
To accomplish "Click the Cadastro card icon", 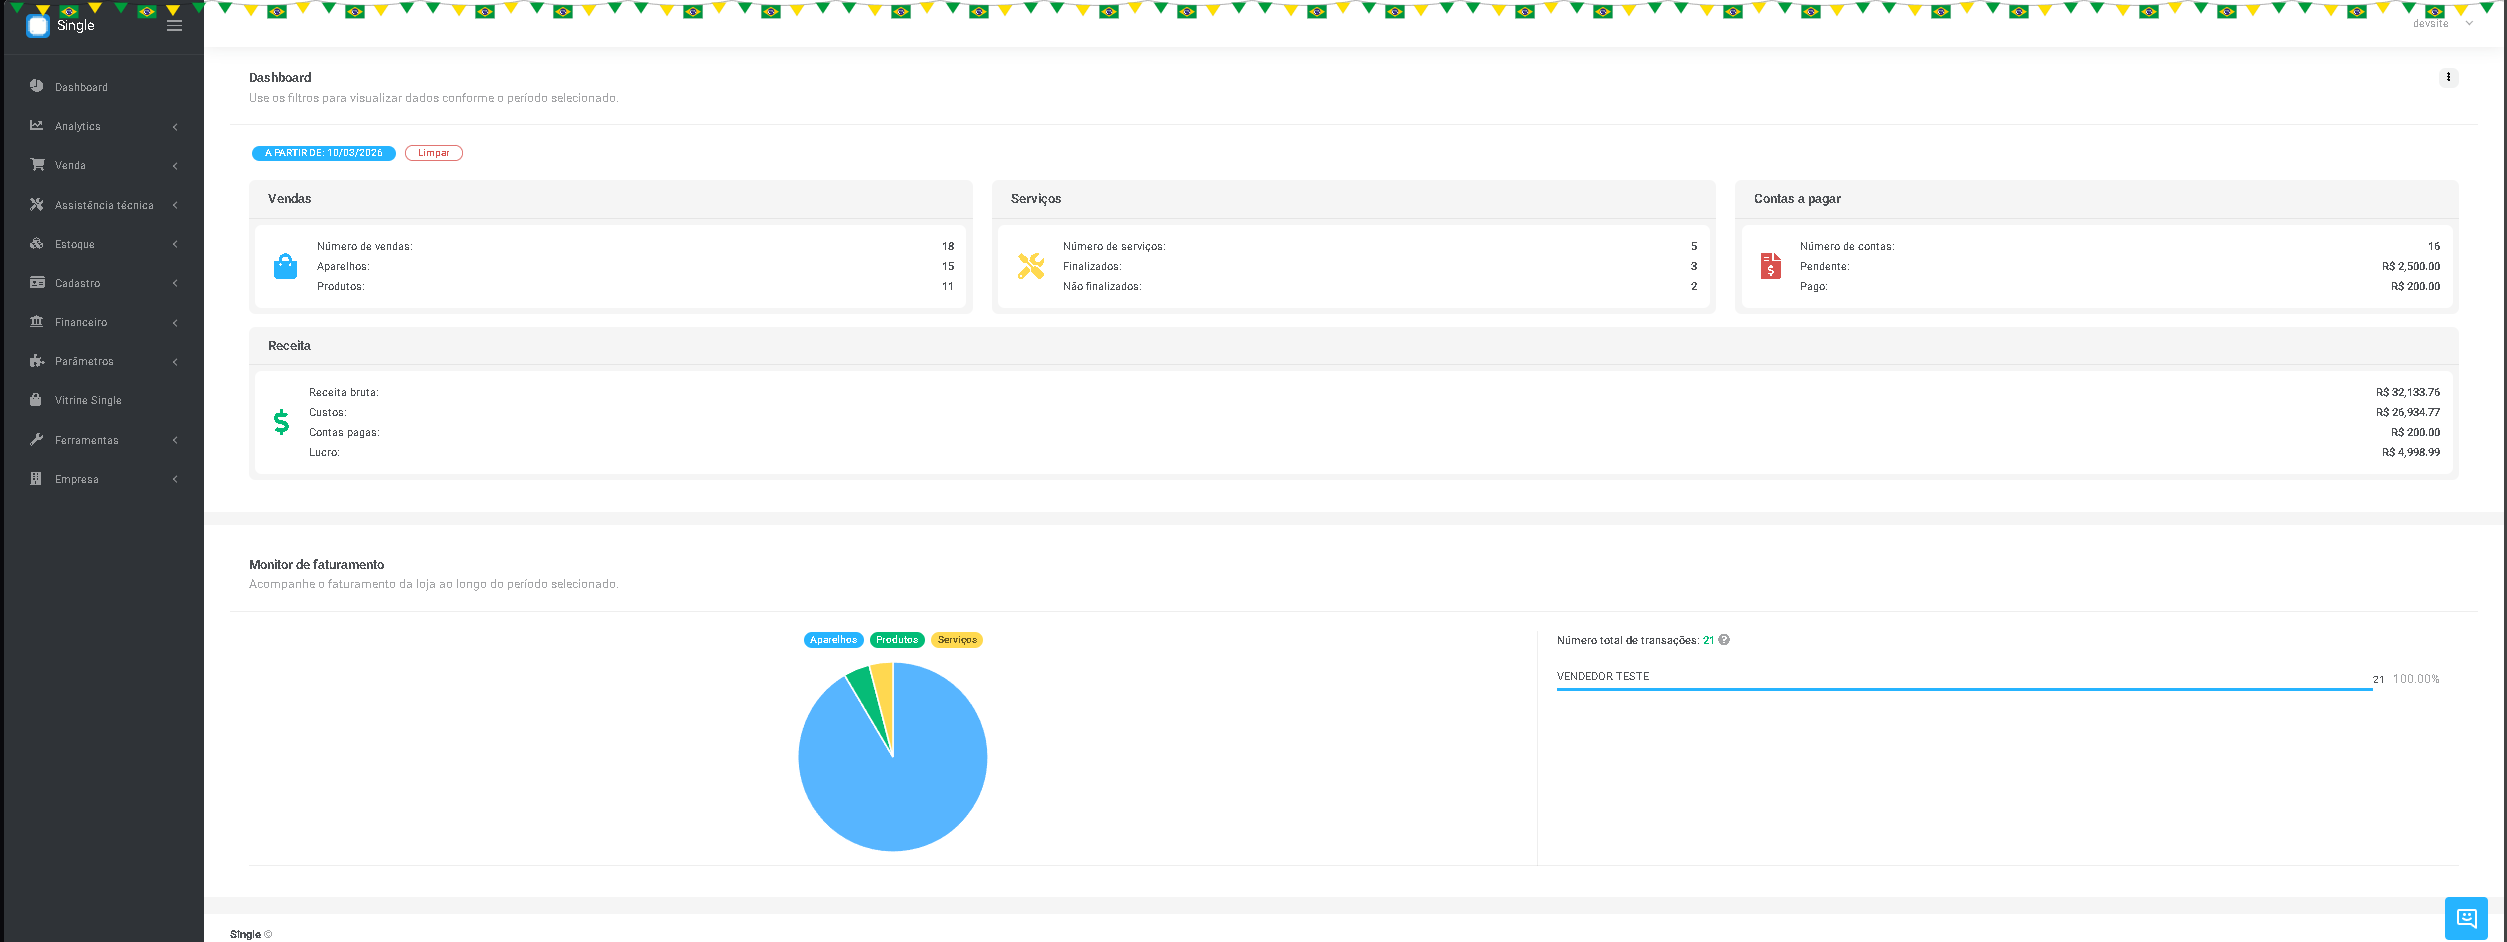I will pyautogui.click(x=37, y=282).
